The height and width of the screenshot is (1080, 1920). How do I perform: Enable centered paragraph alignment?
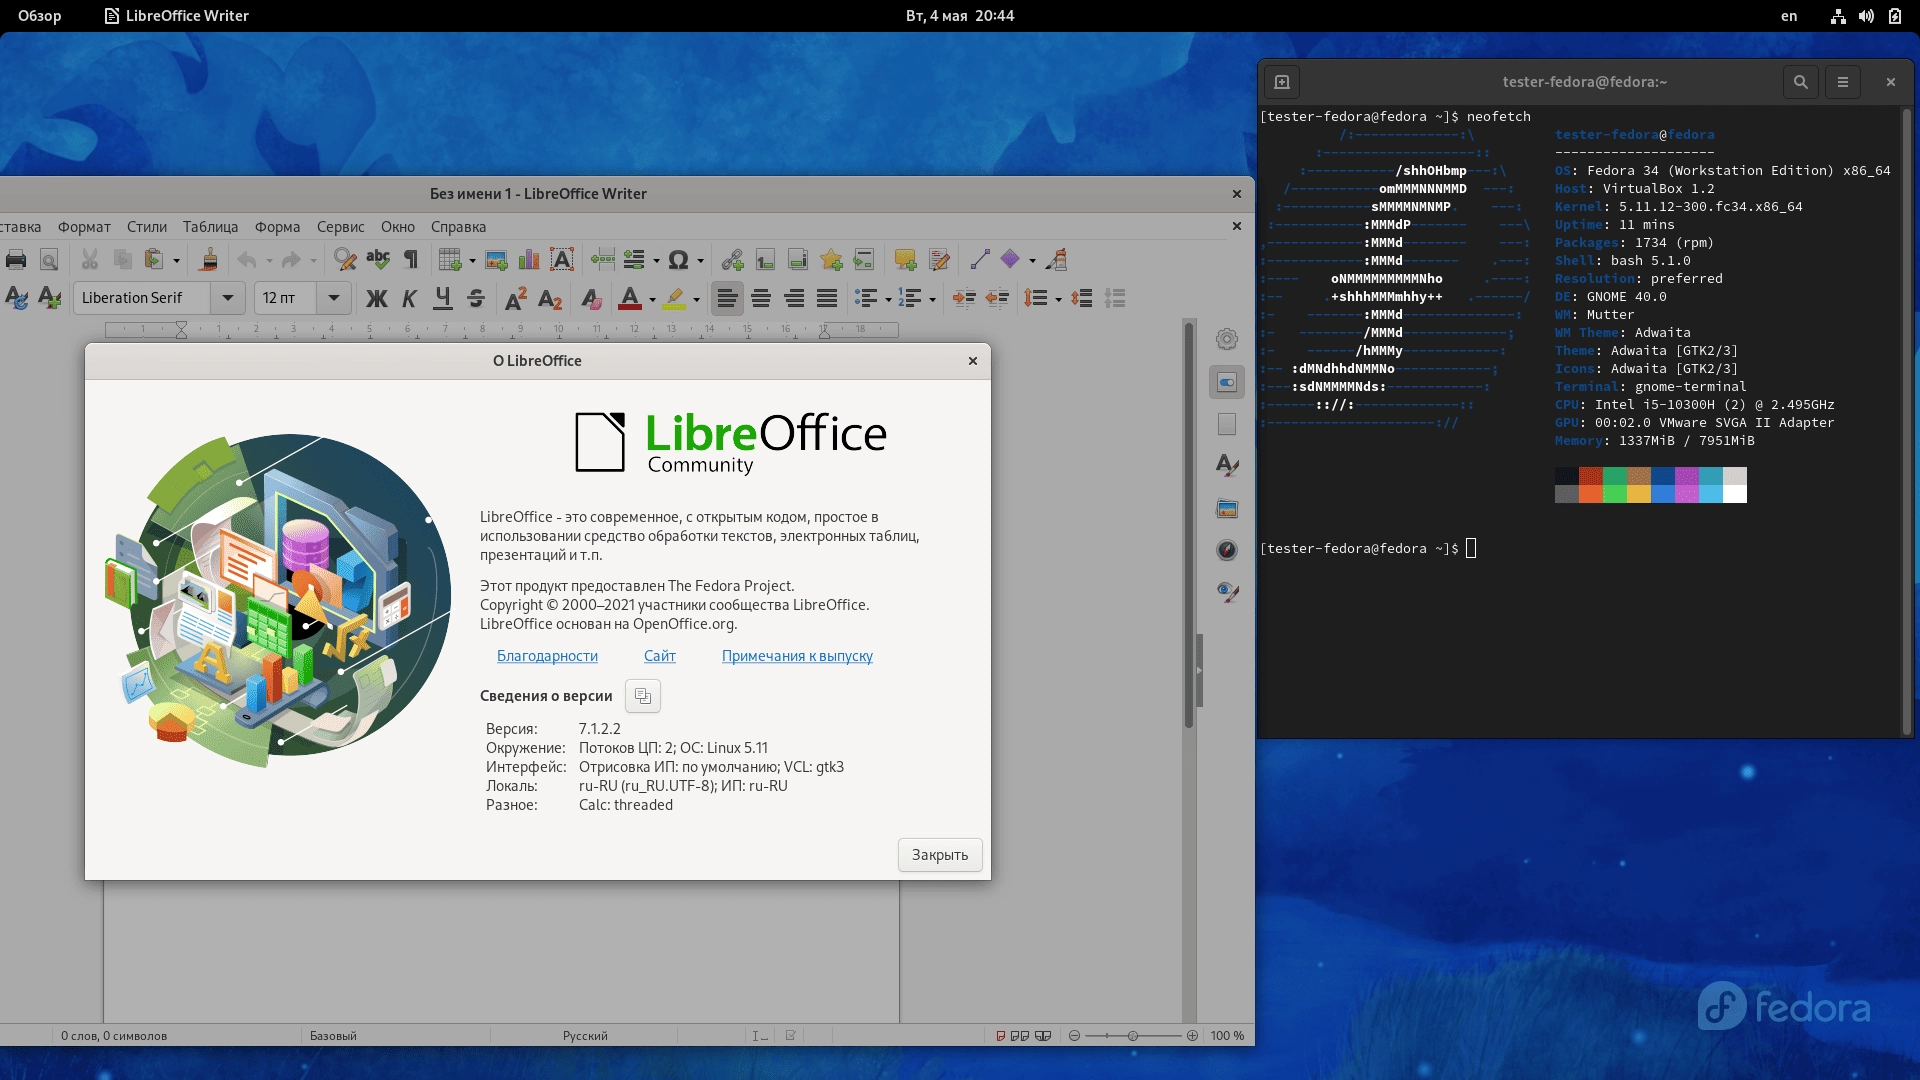tap(761, 298)
